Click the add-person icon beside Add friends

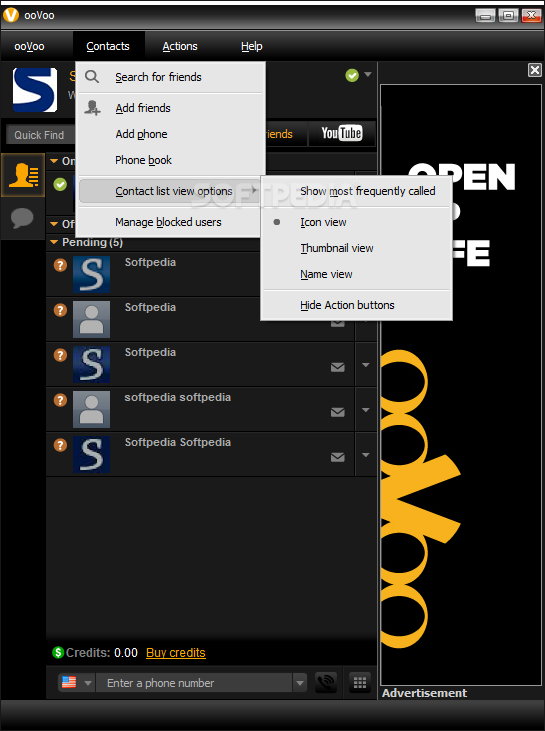[92, 108]
